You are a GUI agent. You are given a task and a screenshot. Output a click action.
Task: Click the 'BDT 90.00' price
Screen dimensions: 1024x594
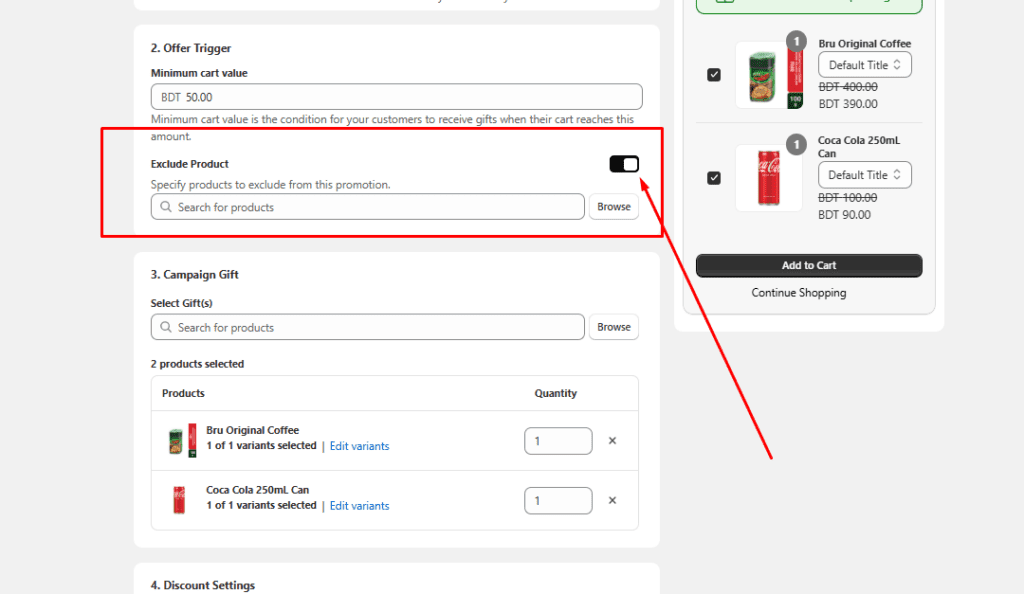click(844, 215)
